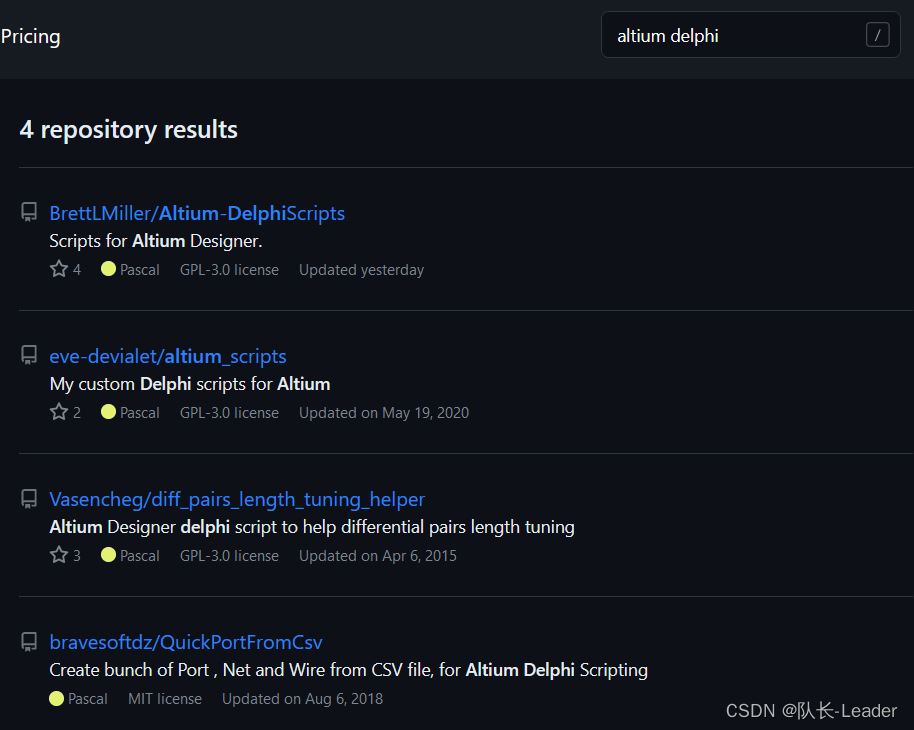Click the search field containing 'altium delphi'
This screenshot has width=914, height=730.
[x=730, y=36]
